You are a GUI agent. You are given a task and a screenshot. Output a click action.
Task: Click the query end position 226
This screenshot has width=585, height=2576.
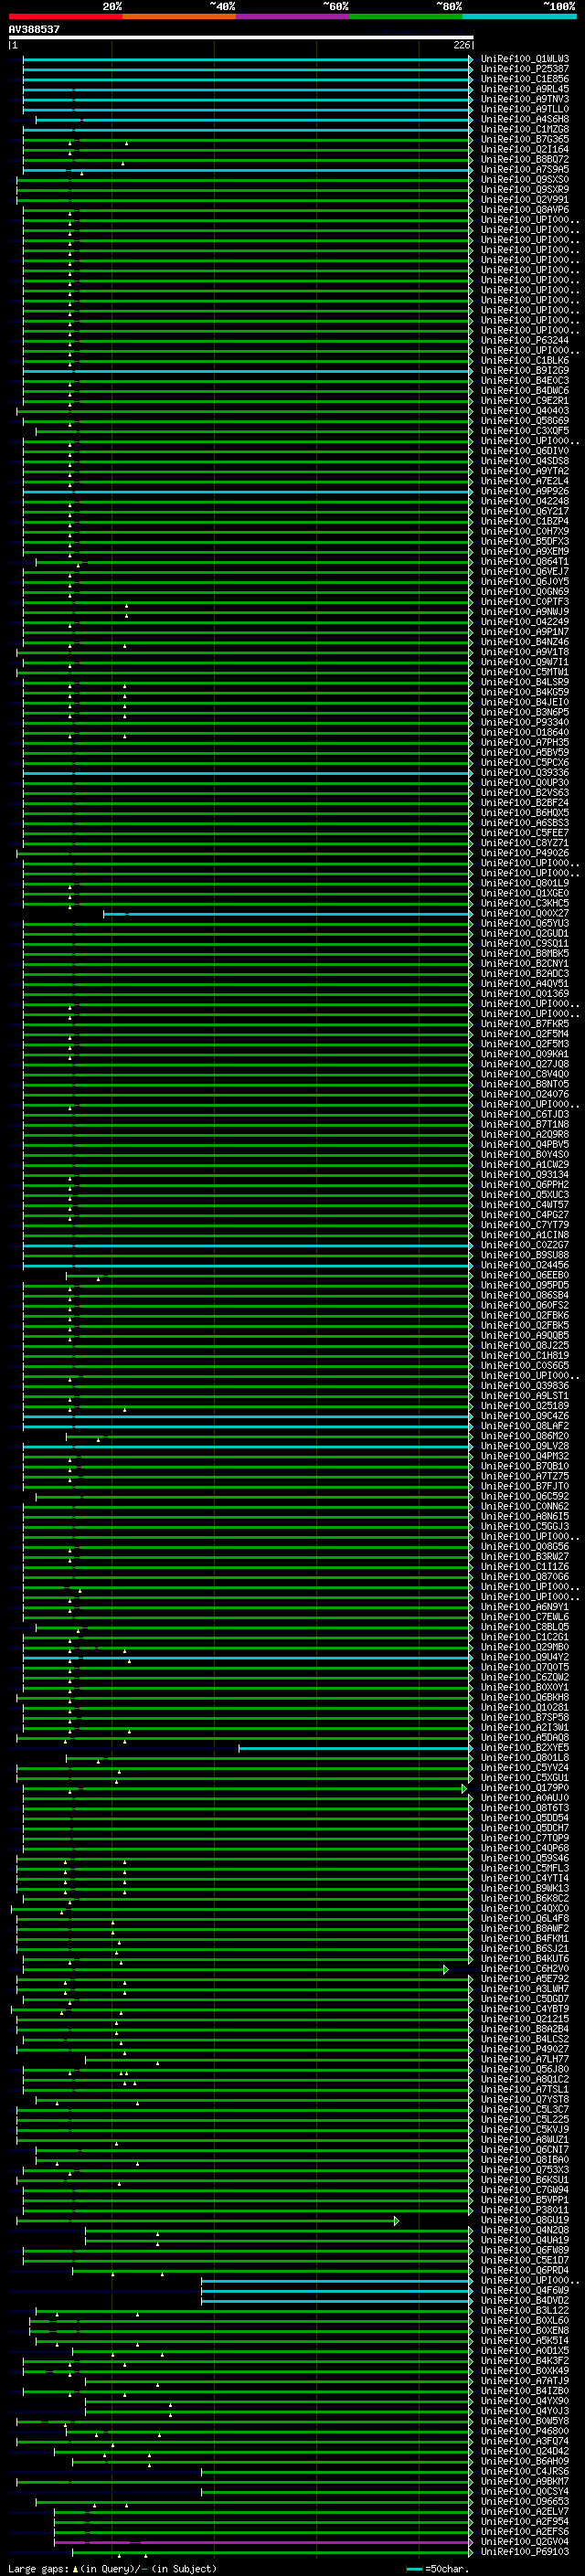point(461,46)
